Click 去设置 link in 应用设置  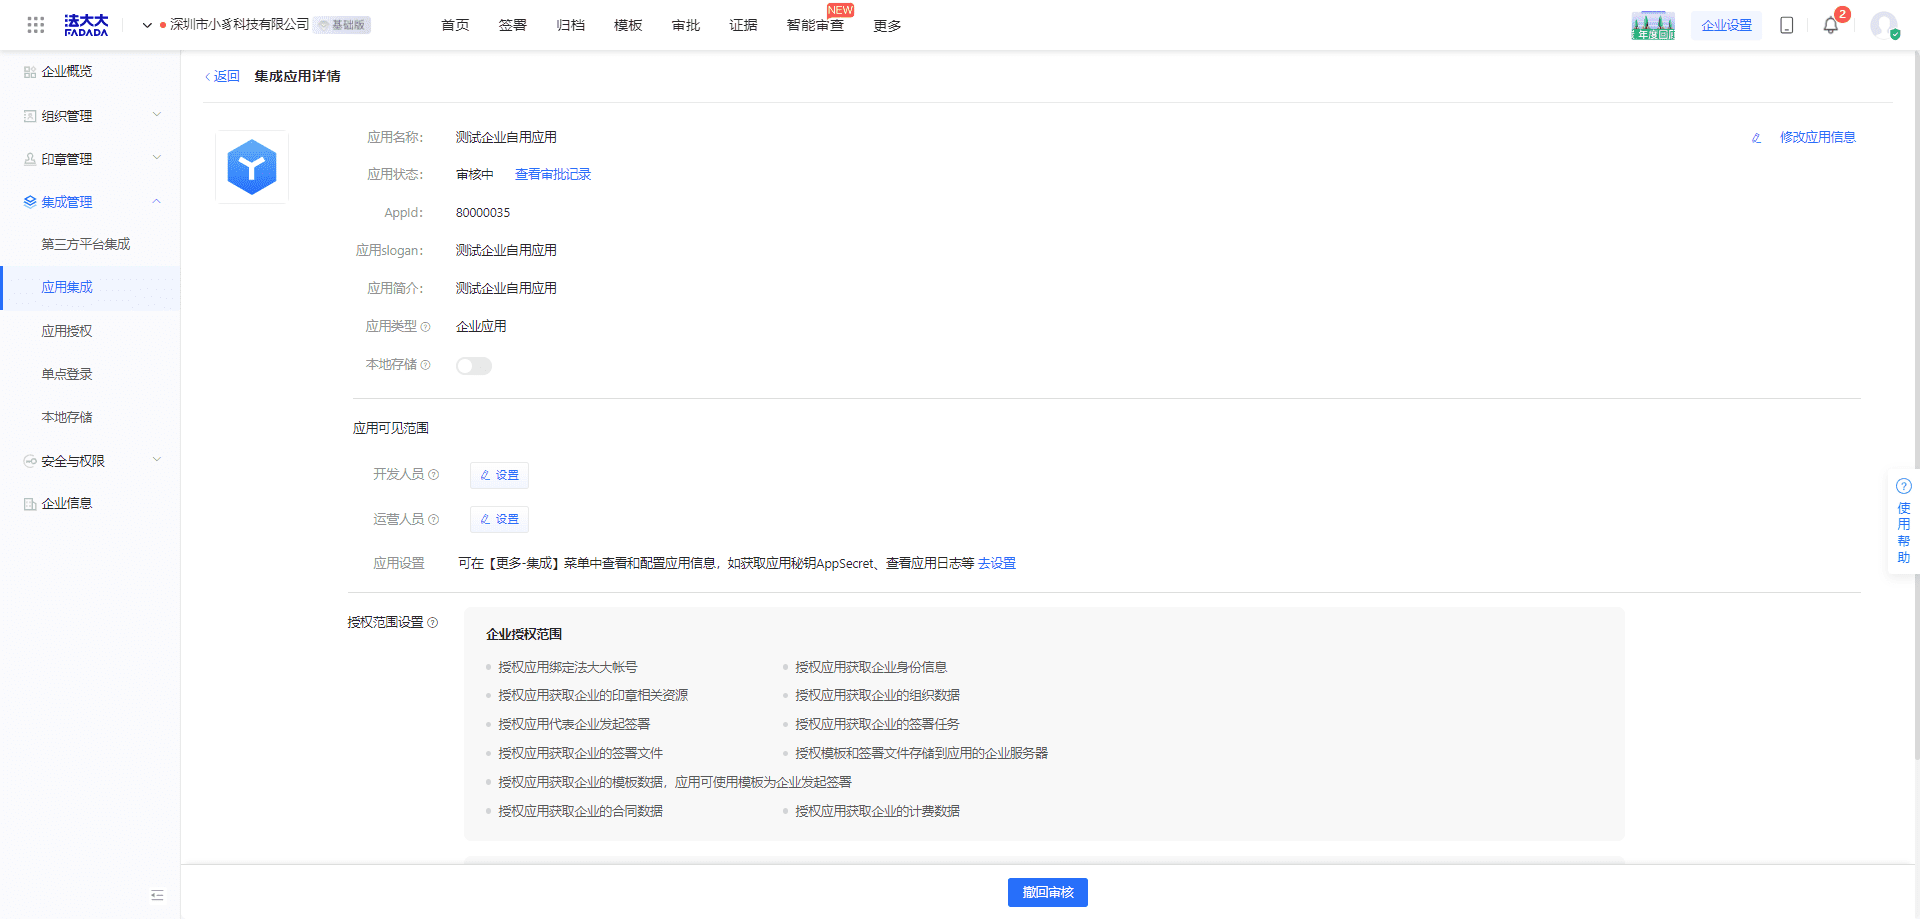click(x=997, y=564)
